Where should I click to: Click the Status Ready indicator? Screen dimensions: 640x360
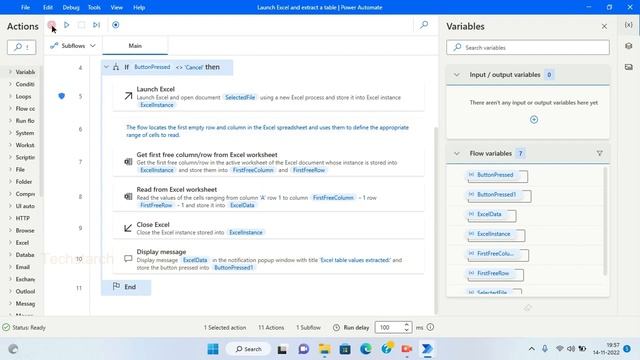[x=24, y=327]
